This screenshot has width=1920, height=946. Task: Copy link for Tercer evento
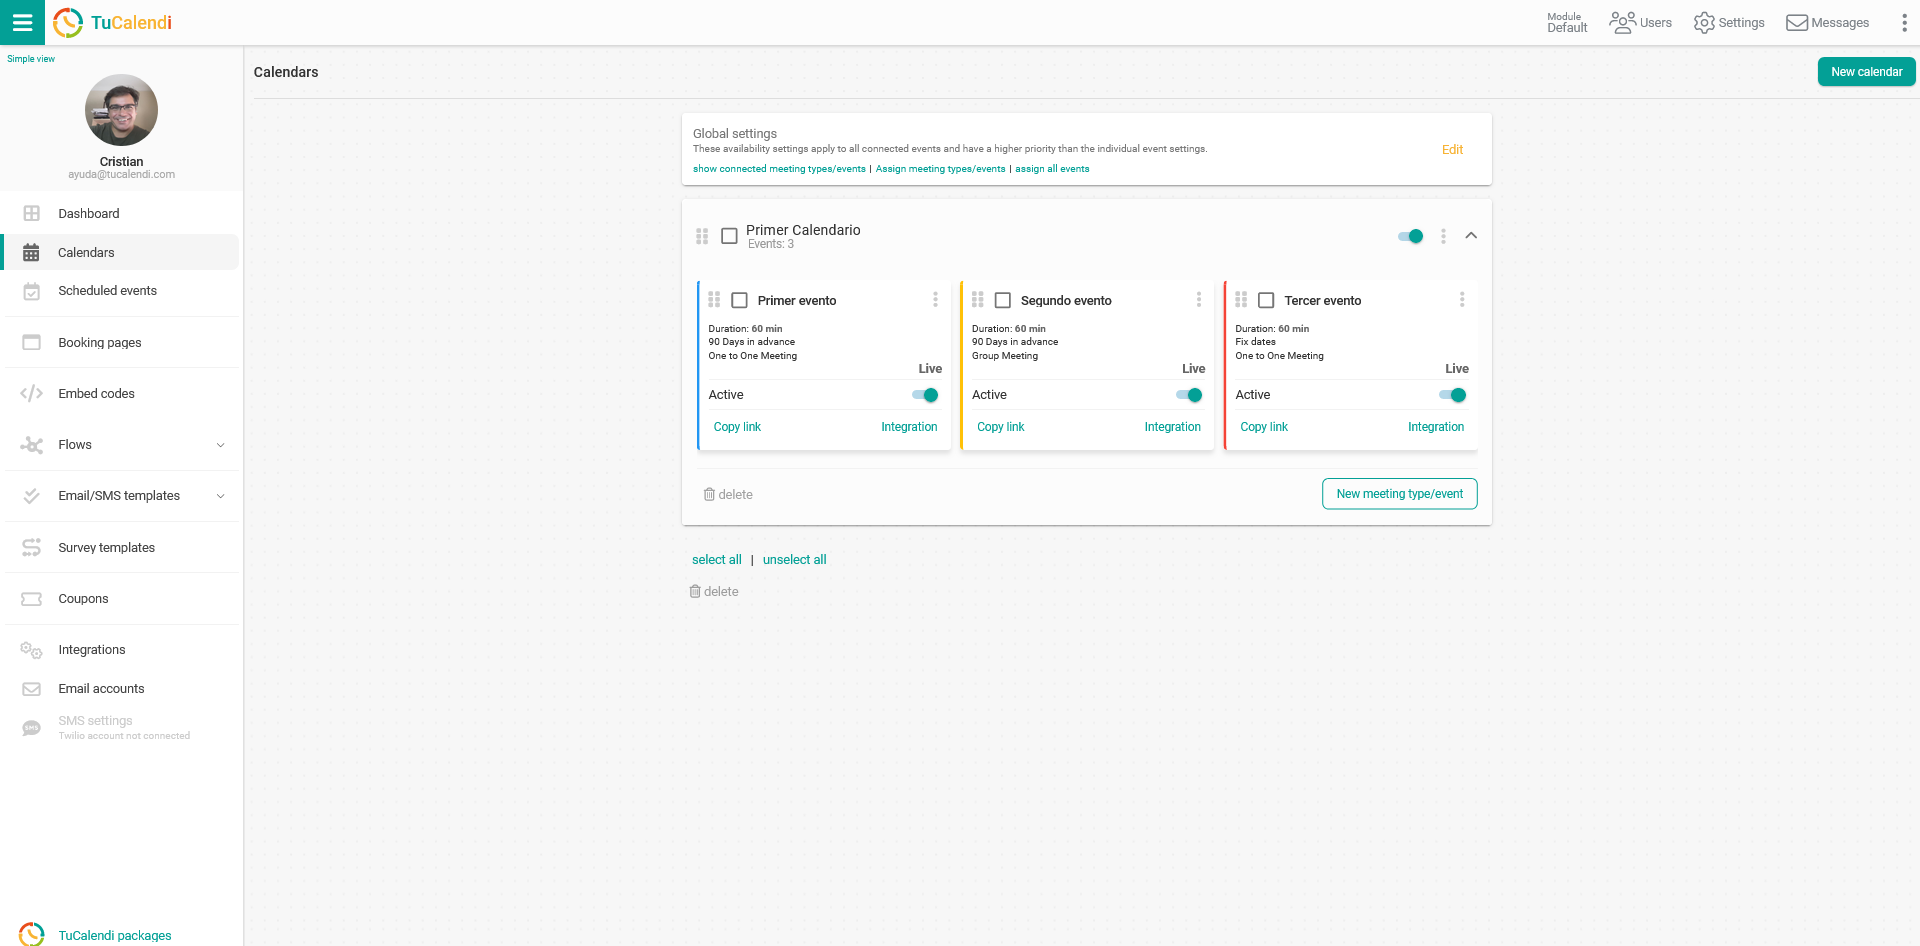[x=1264, y=427]
